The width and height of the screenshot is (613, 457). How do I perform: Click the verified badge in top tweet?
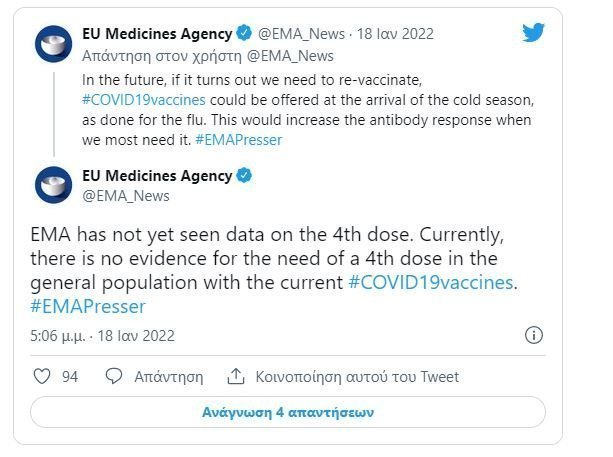coord(245,33)
